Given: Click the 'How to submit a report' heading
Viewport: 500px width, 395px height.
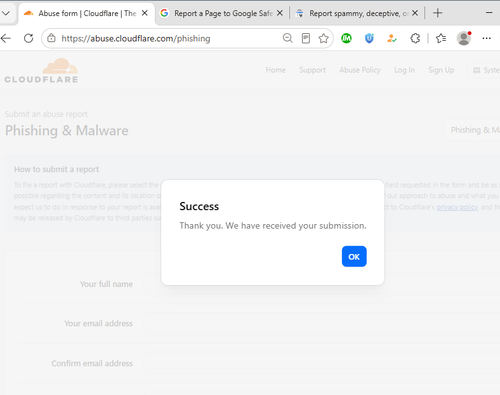Looking at the screenshot, I should coord(56,169).
